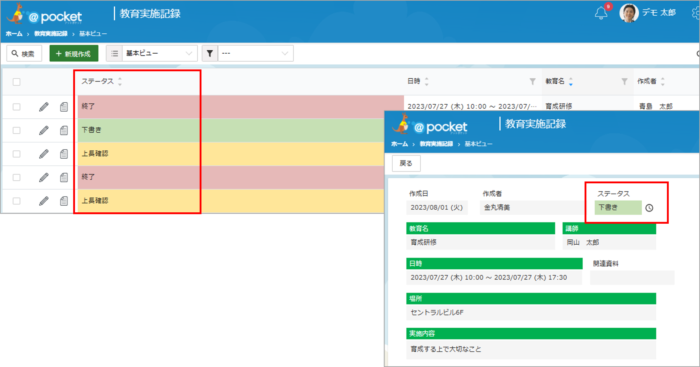Open the notification bell in the list window
Viewport: 700px width, 367px height.
click(601, 13)
